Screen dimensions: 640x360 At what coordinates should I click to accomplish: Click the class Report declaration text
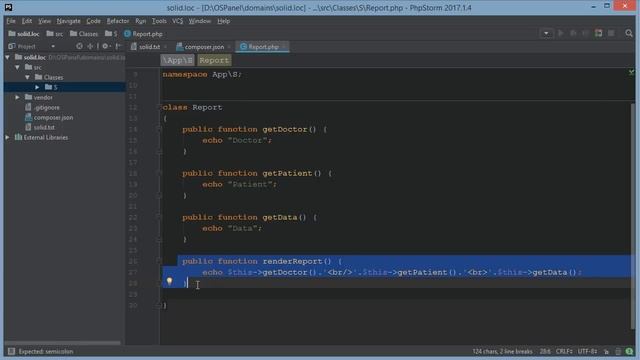[x=192, y=107]
